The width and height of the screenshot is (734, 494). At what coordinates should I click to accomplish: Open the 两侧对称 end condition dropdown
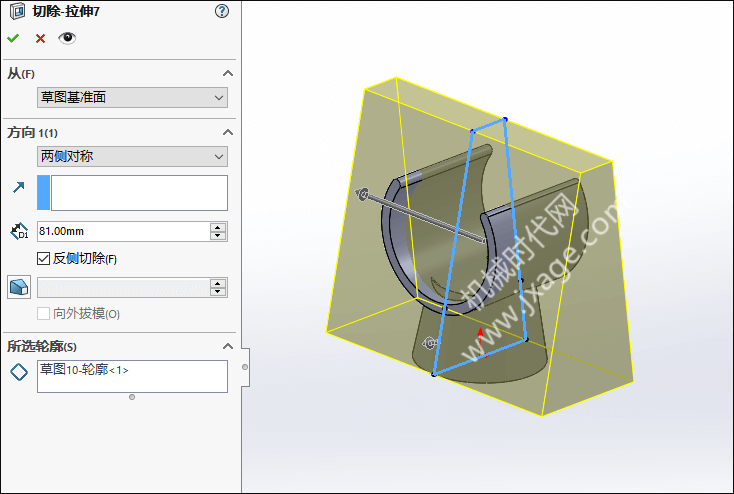coord(132,156)
